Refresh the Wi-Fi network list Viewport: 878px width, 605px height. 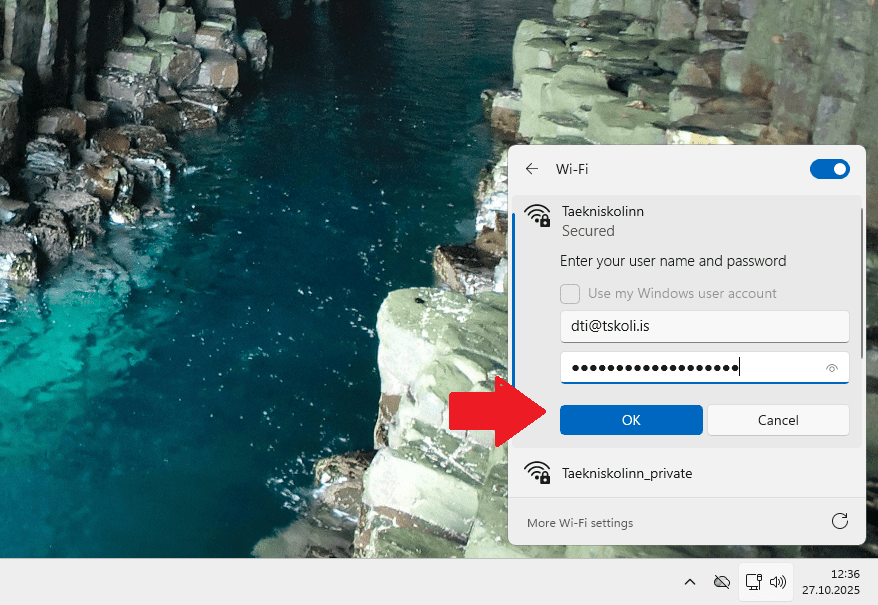(x=840, y=521)
